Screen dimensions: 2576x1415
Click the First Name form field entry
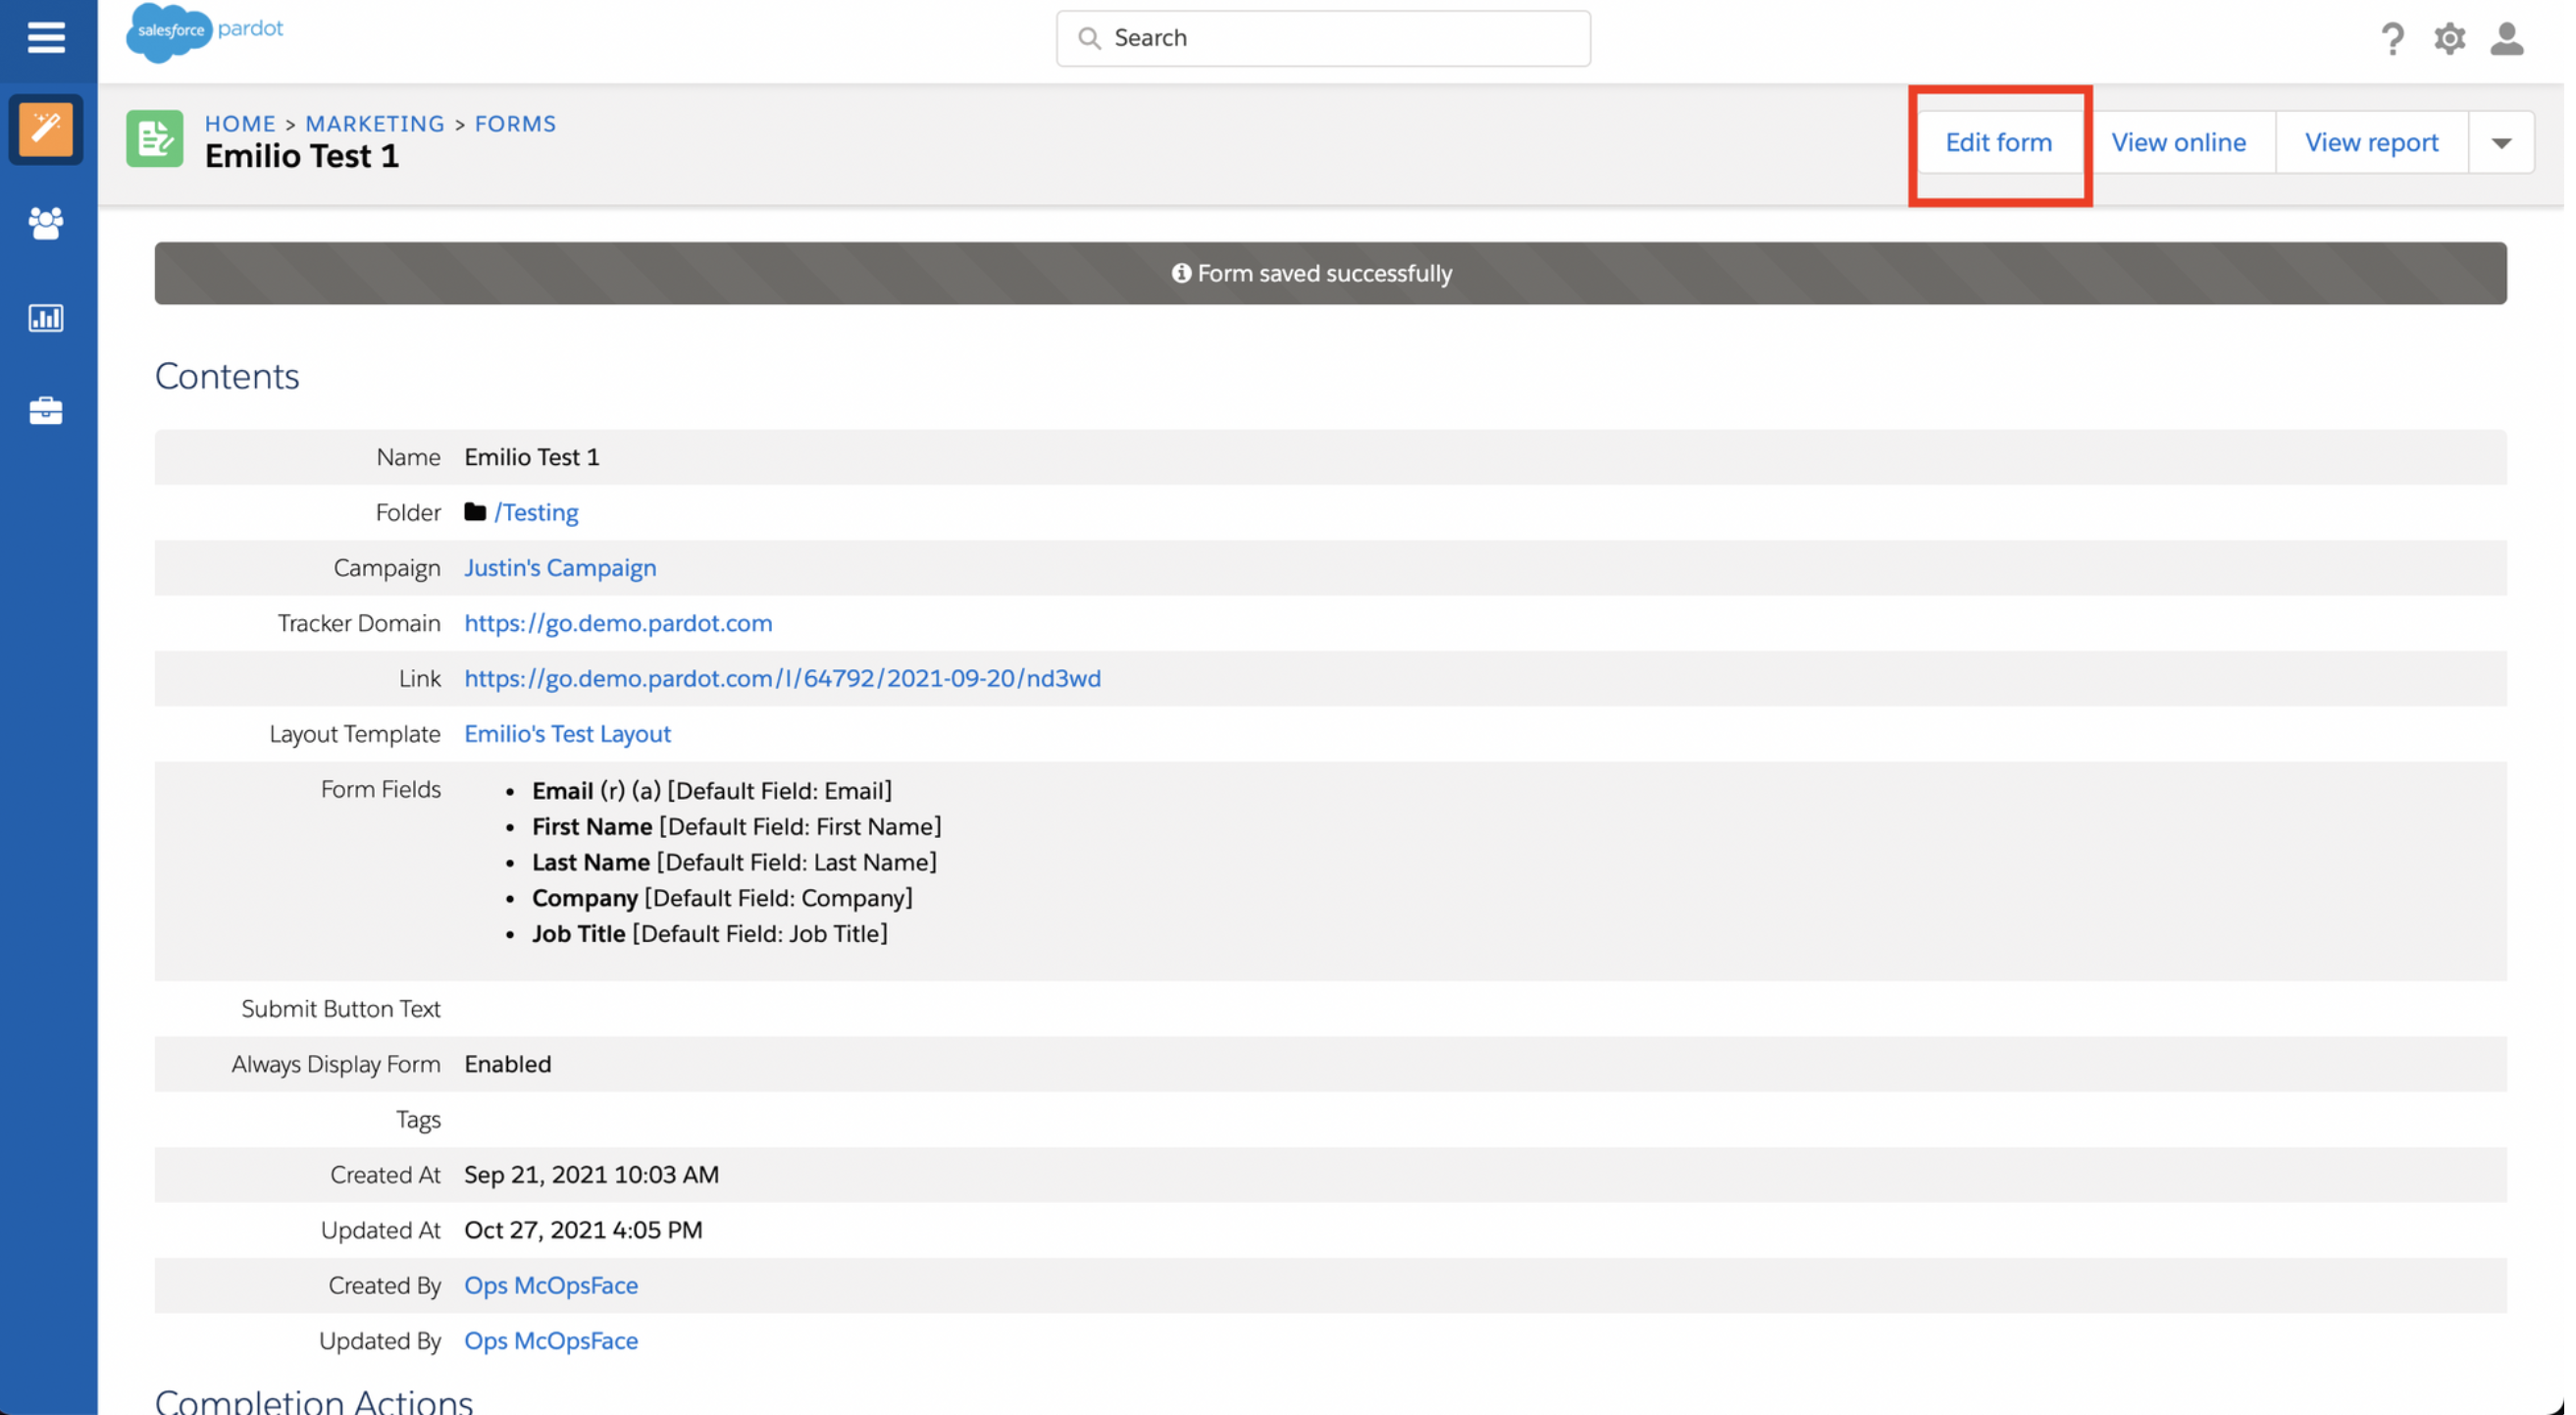[x=737, y=826]
